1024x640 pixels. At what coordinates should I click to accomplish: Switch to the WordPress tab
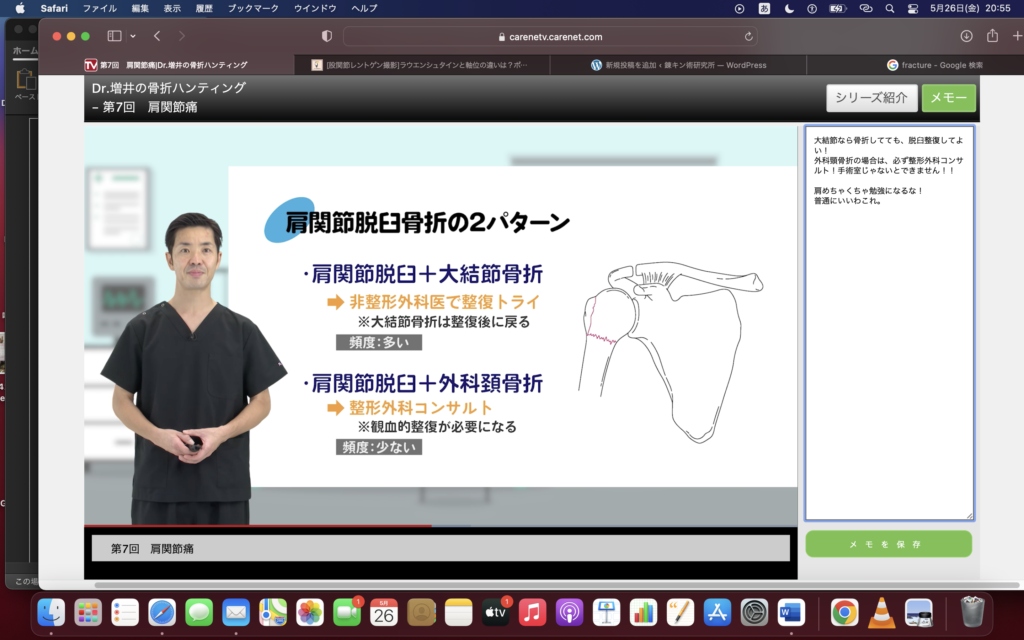point(678,65)
